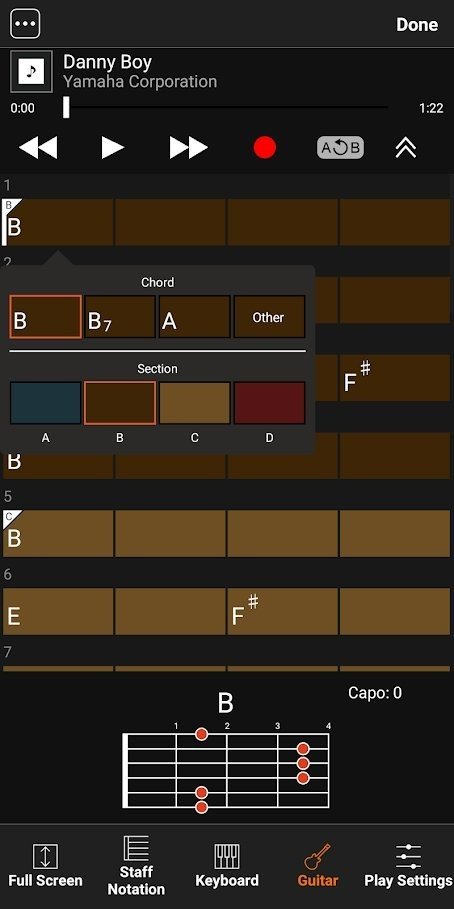Open the Other chord choices
Viewport: 454px width, 909px height.
269,317
